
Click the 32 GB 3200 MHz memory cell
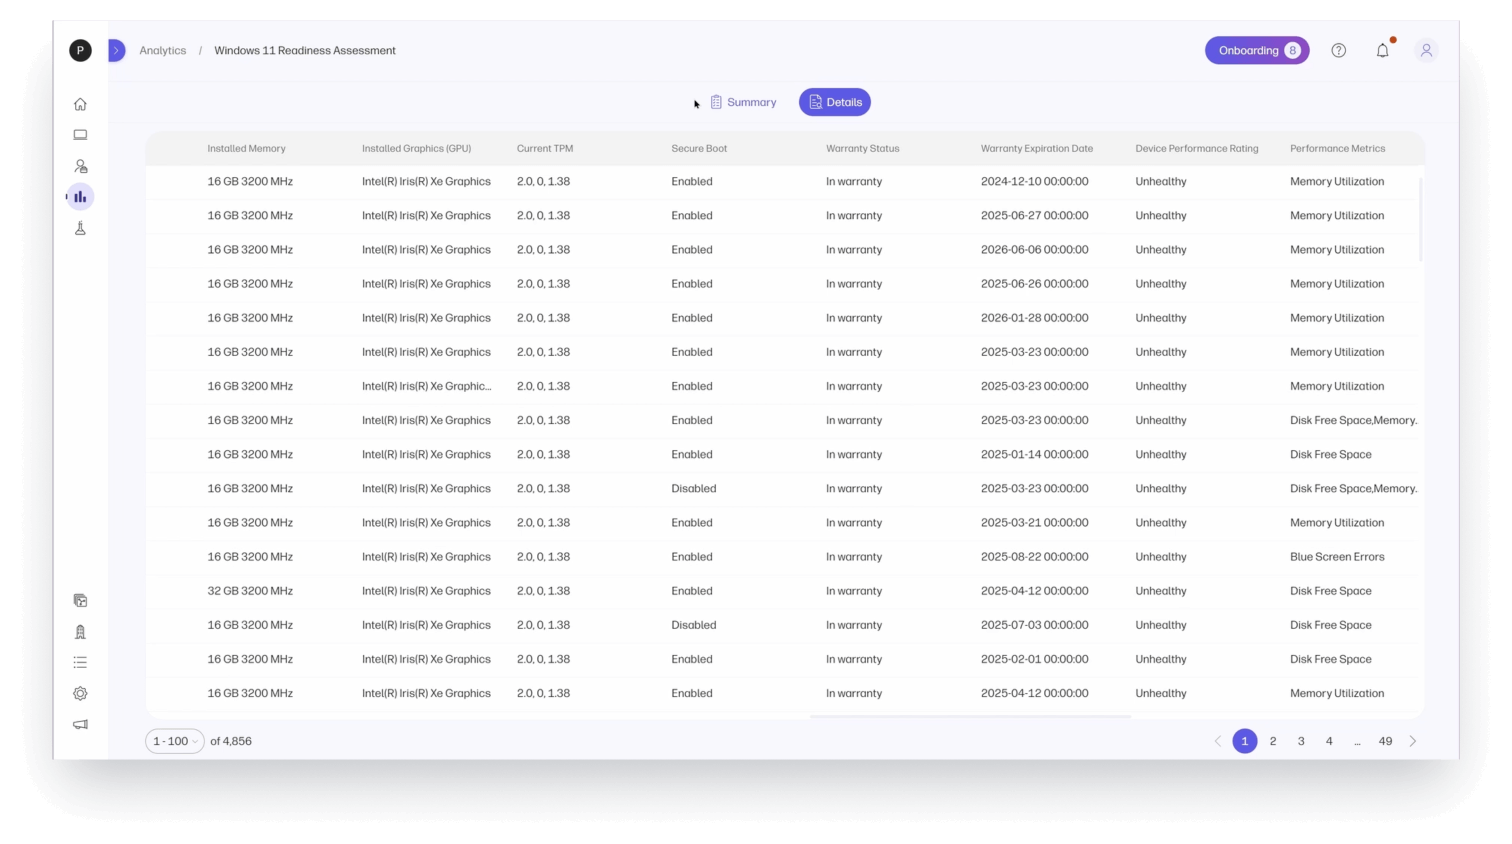250,591
